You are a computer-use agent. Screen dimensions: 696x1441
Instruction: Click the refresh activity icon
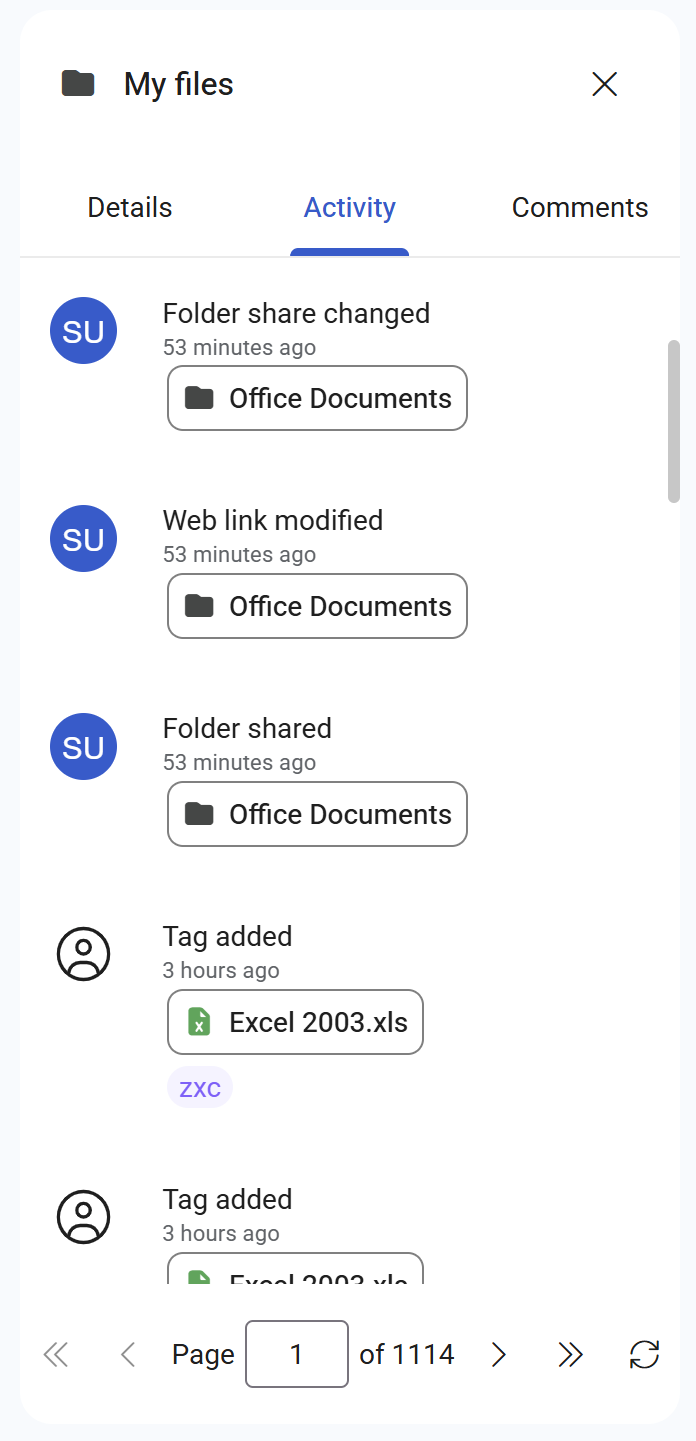pos(644,1354)
